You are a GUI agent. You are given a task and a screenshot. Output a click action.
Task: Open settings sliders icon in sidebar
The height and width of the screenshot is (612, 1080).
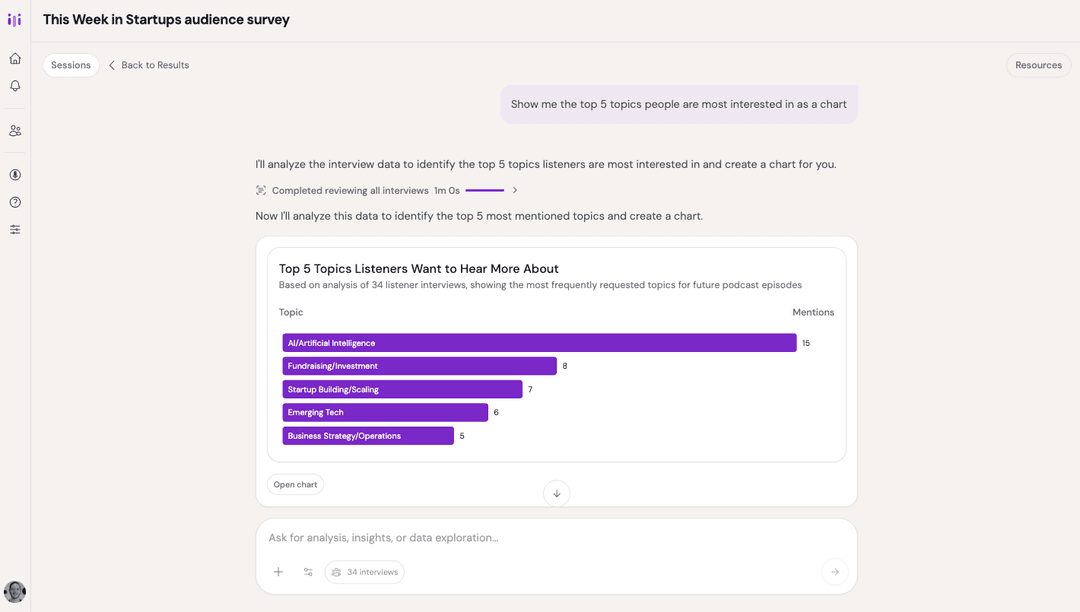(15, 229)
